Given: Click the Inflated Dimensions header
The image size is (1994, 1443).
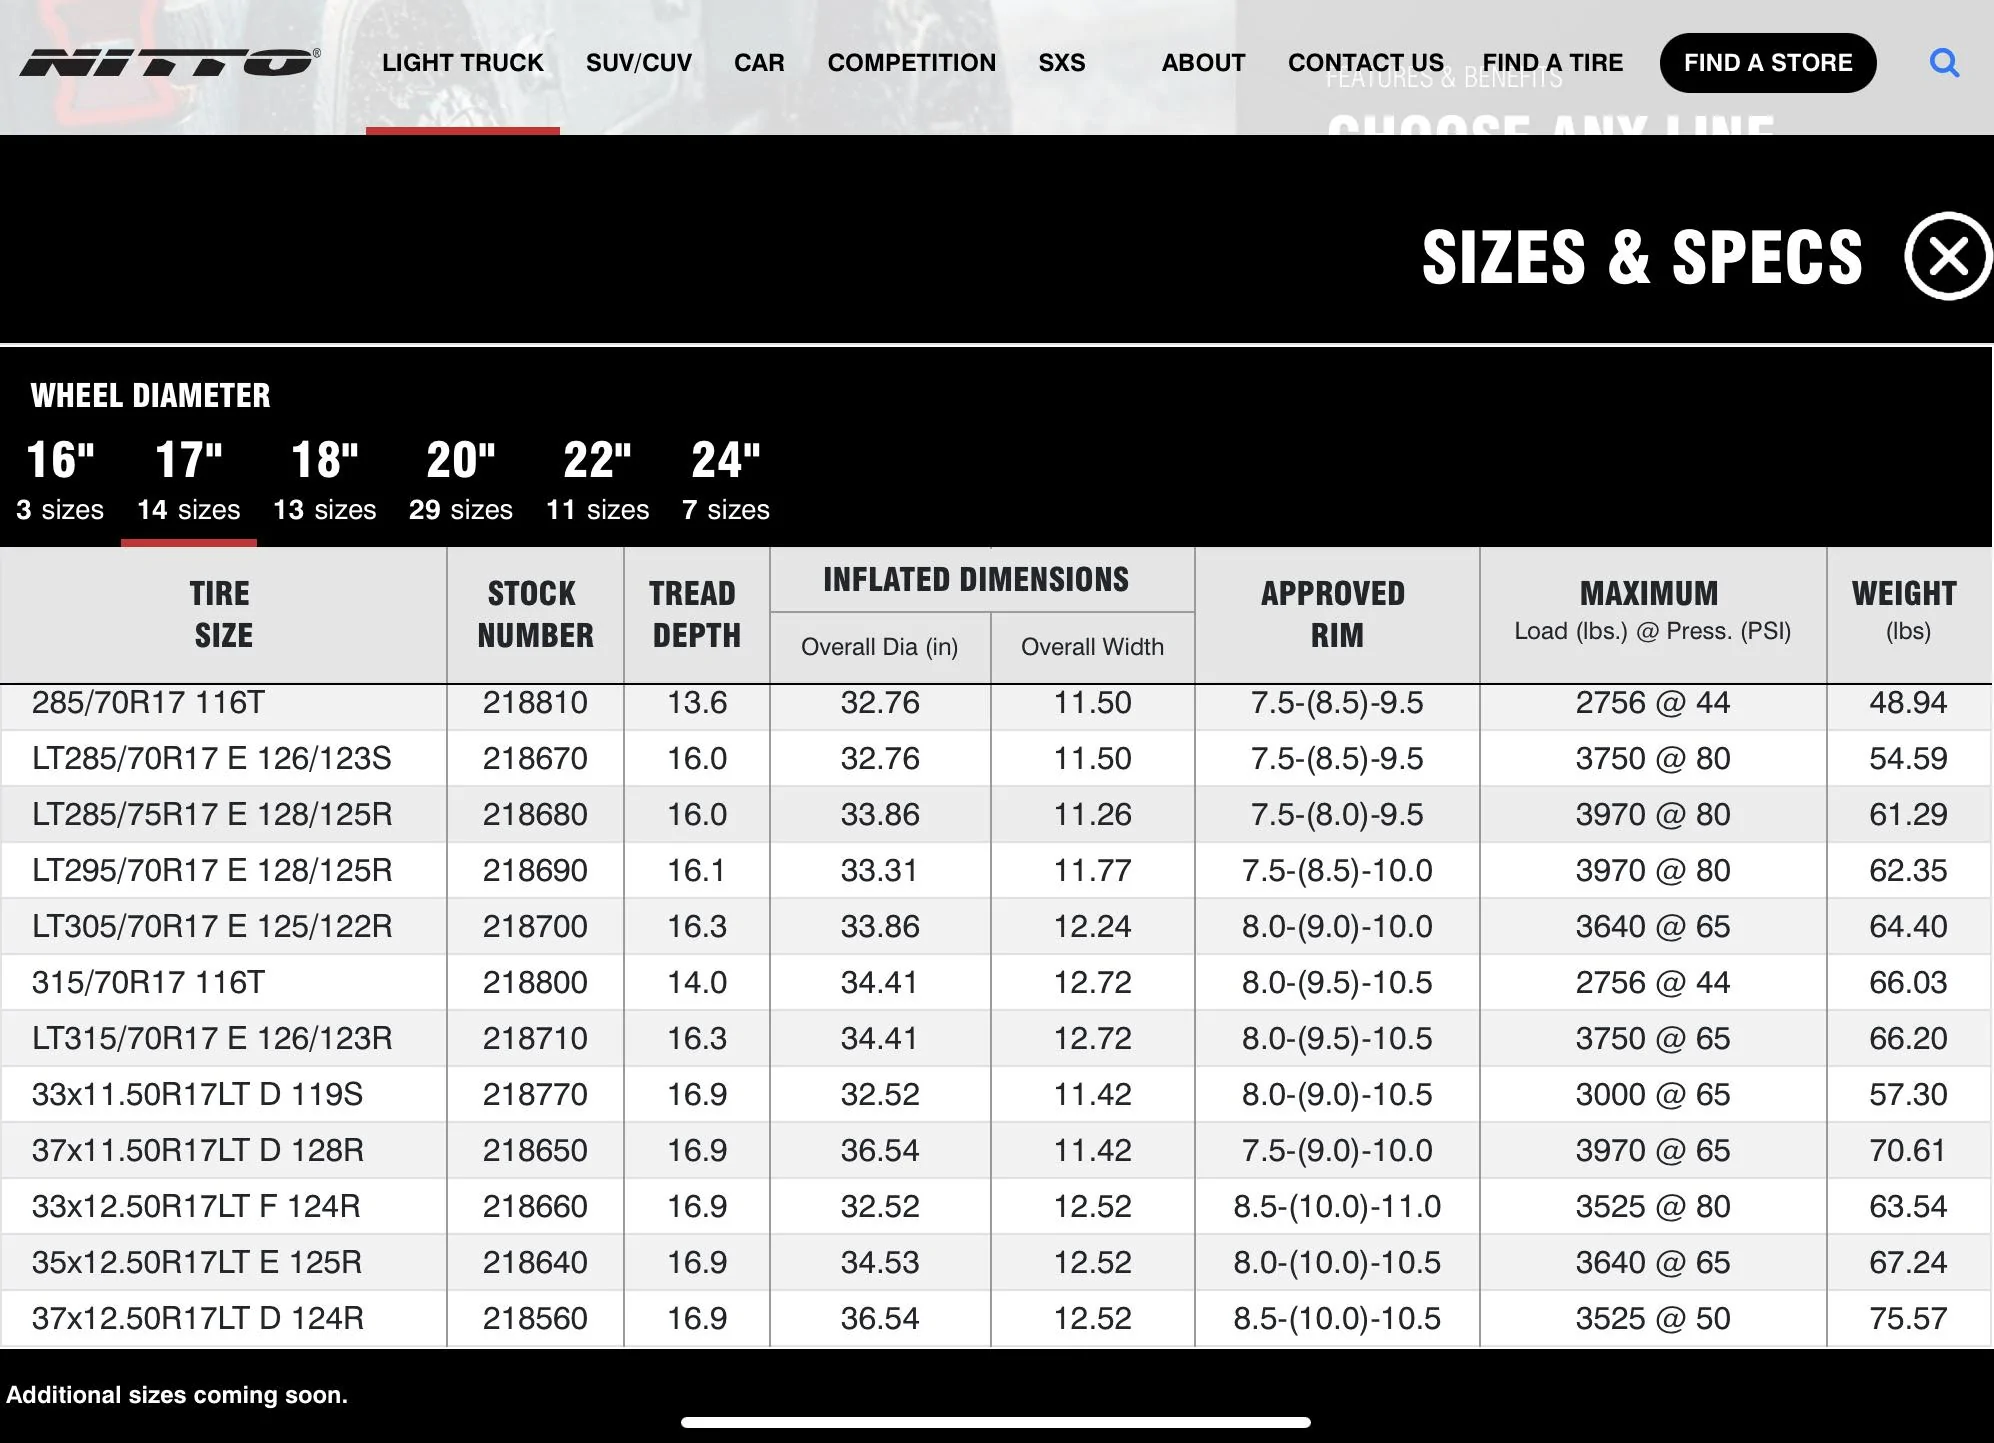Looking at the screenshot, I should pyautogui.click(x=976, y=580).
